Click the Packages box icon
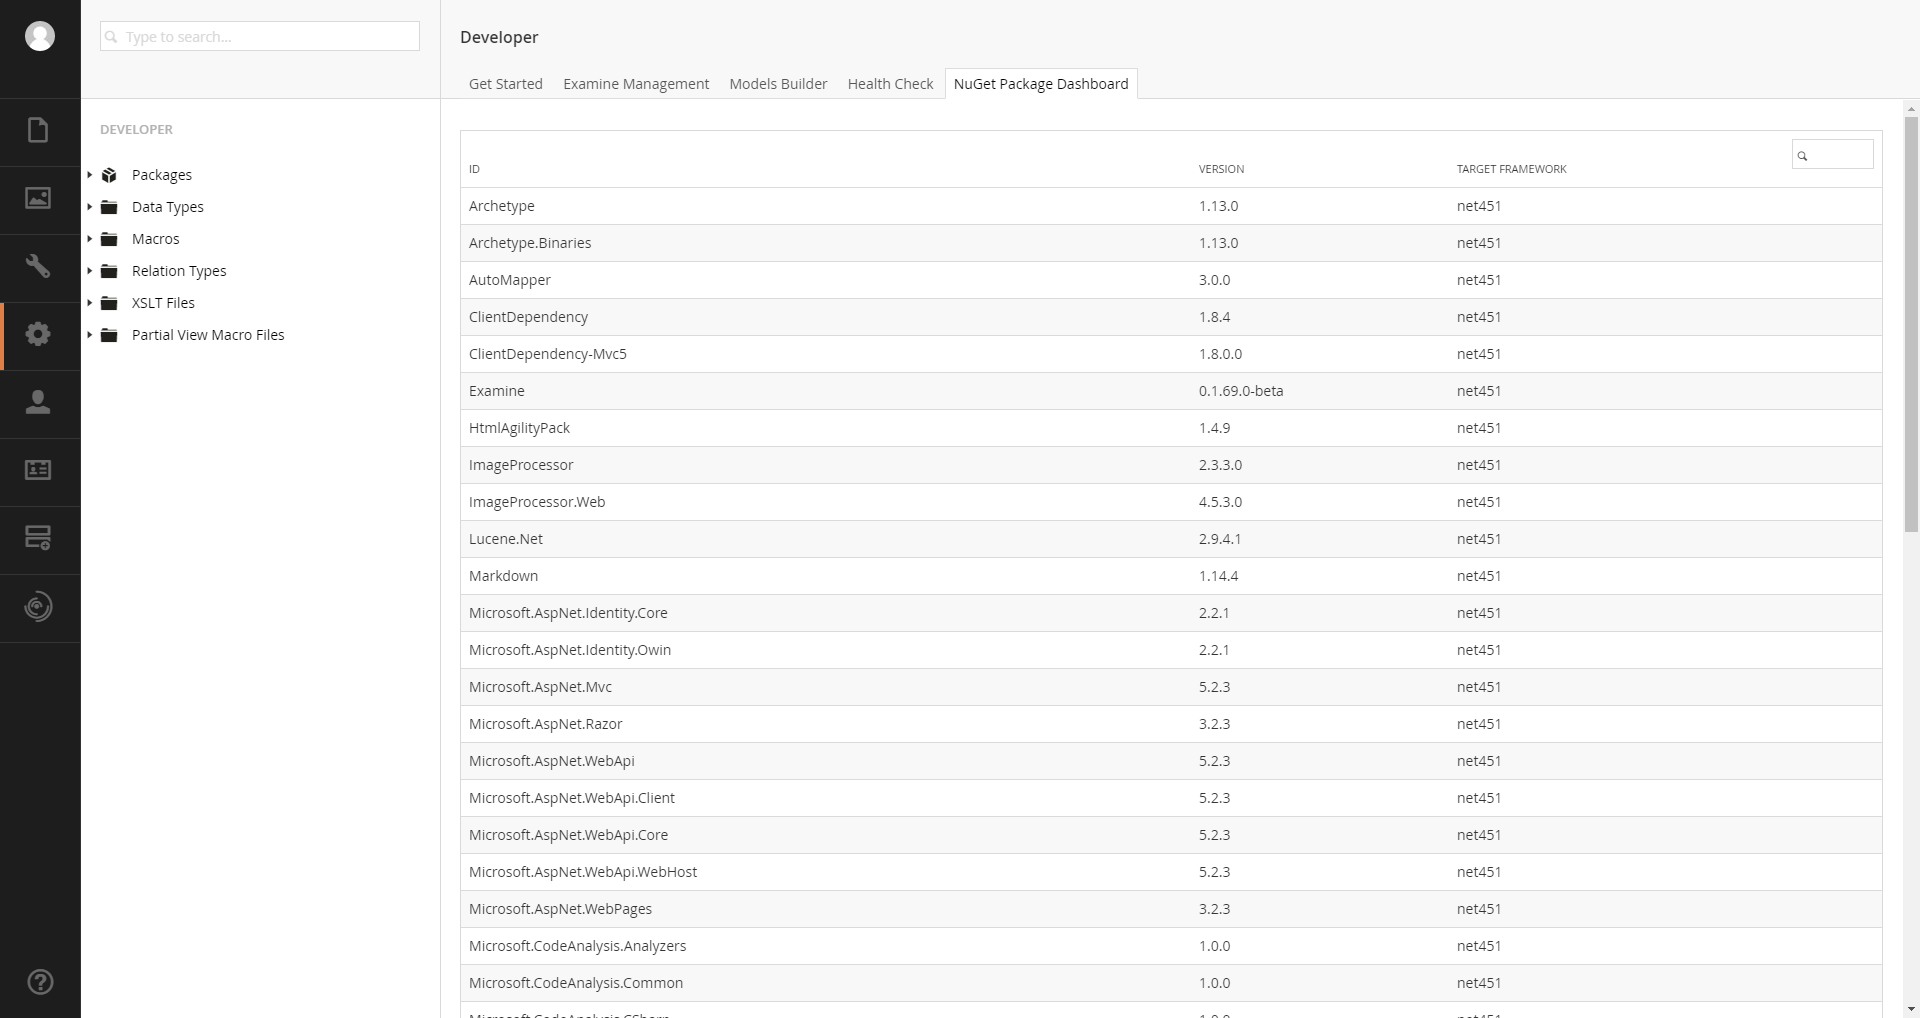The height and width of the screenshot is (1018, 1920). (x=110, y=175)
